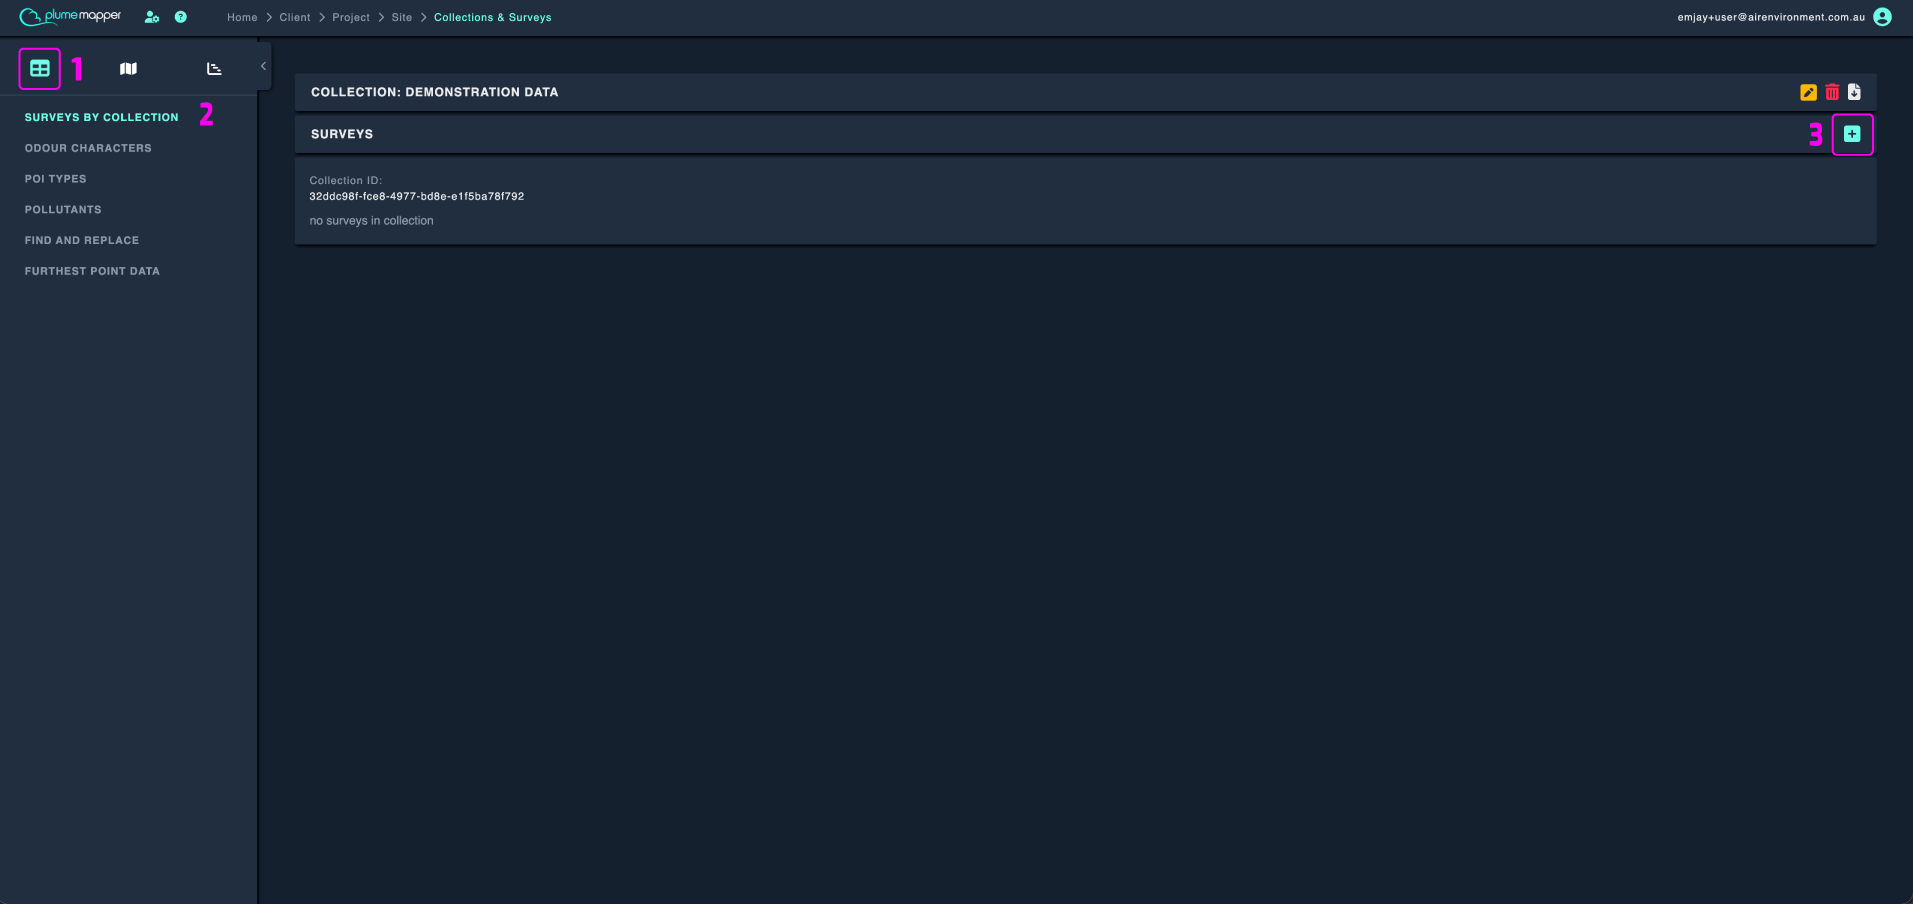Viewport: 1913px width, 904px height.
Task: Delete the collection with the trash icon
Action: tap(1832, 92)
